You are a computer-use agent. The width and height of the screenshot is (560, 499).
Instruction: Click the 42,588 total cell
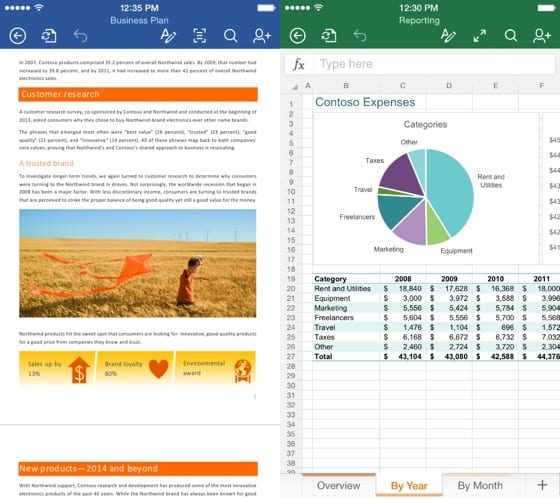[495, 356]
